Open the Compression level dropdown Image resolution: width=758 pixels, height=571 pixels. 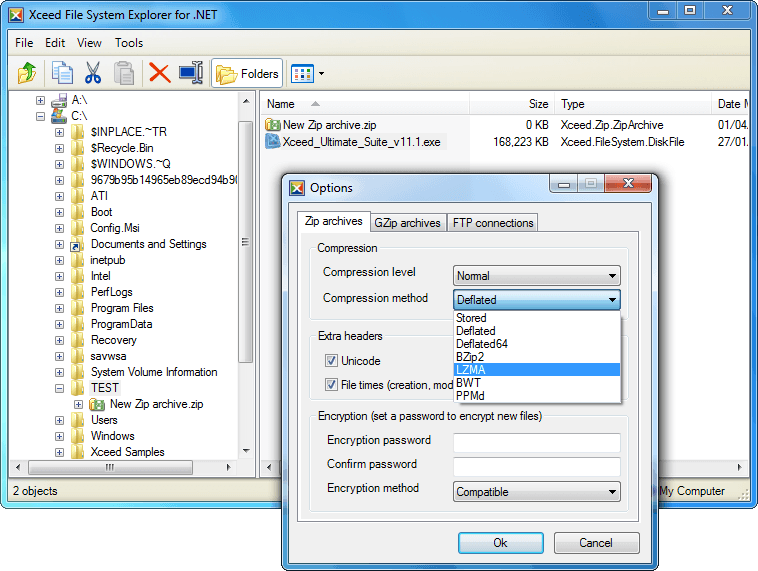(x=537, y=276)
